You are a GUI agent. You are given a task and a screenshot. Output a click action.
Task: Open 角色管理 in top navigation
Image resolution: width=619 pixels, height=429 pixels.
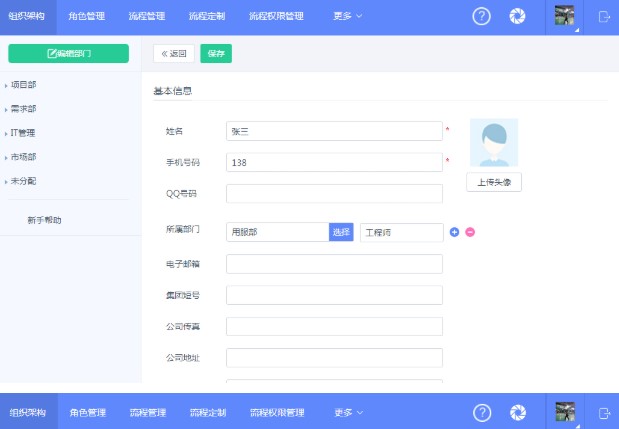[x=86, y=16]
